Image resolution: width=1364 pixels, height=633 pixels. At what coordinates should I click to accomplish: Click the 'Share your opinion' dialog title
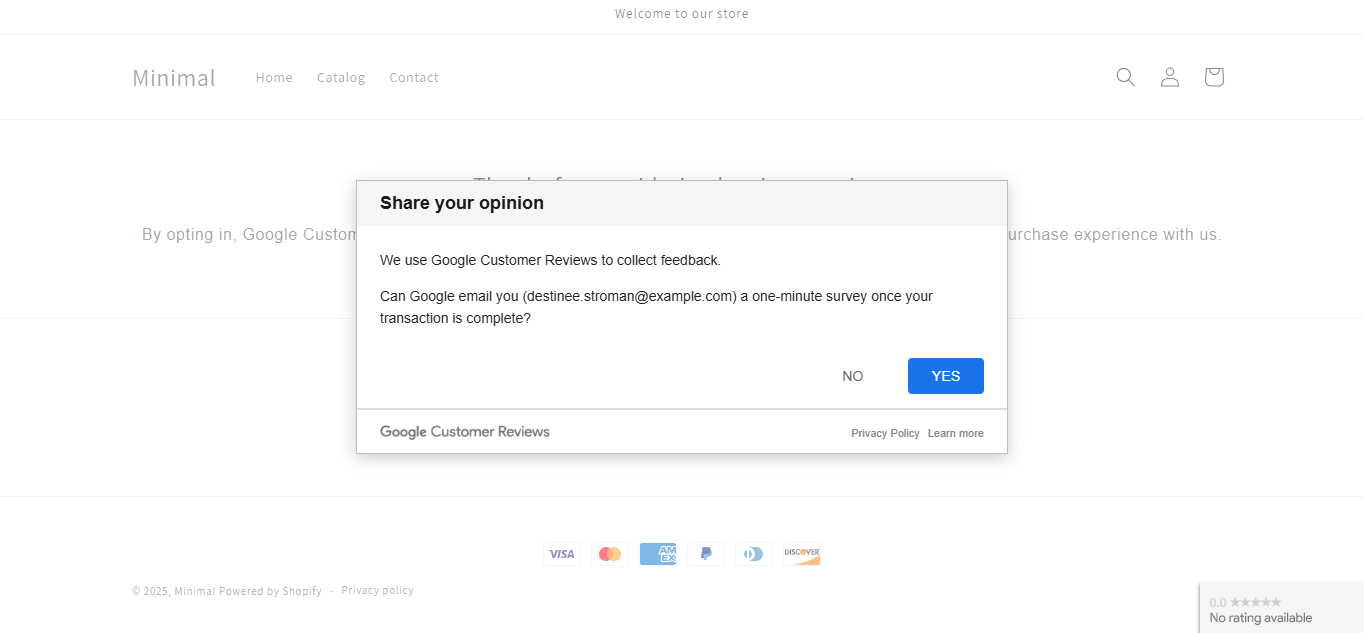coord(462,203)
